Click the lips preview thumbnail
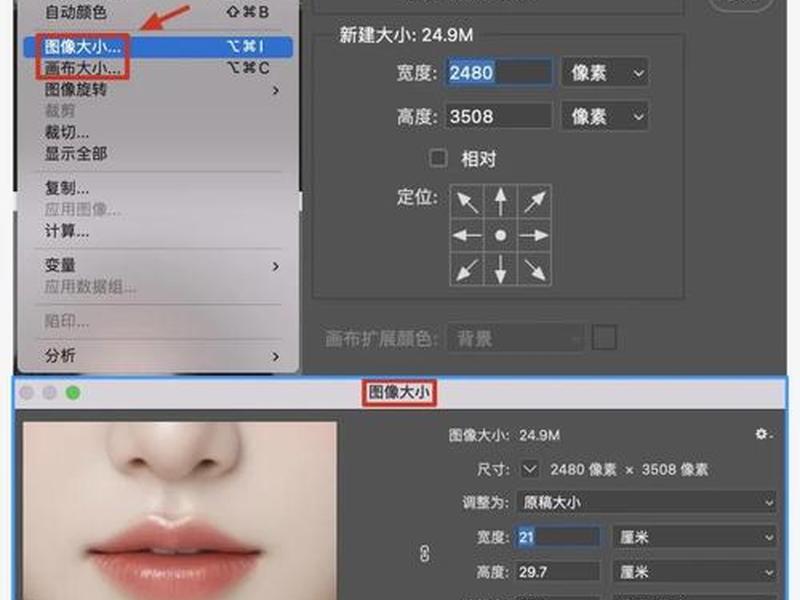Image resolution: width=800 pixels, height=600 pixels. click(x=180, y=510)
